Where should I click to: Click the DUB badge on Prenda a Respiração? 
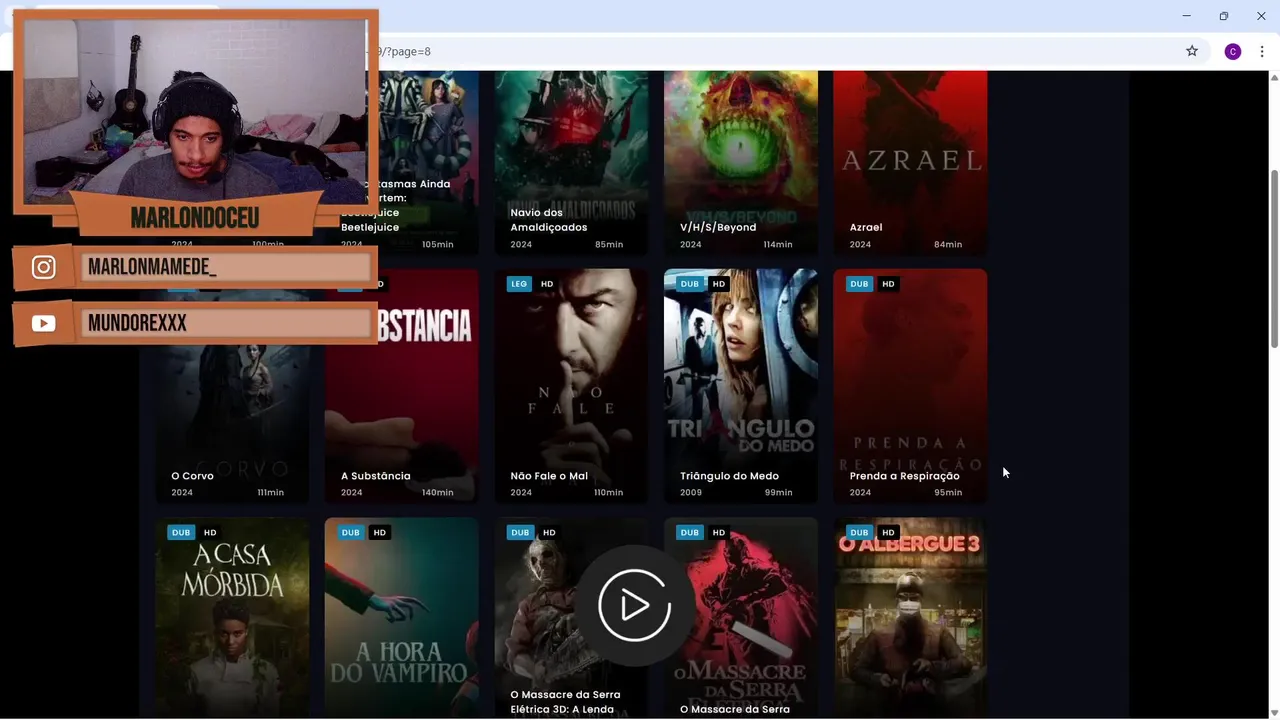tap(859, 284)
